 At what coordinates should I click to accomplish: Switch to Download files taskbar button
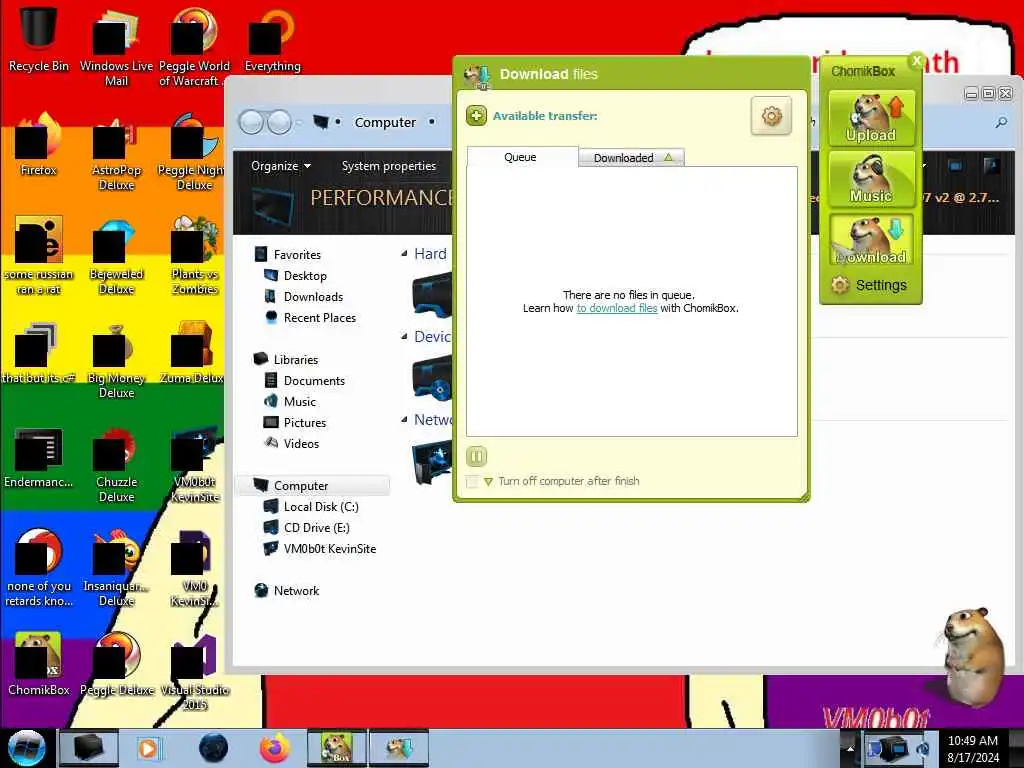399,748
